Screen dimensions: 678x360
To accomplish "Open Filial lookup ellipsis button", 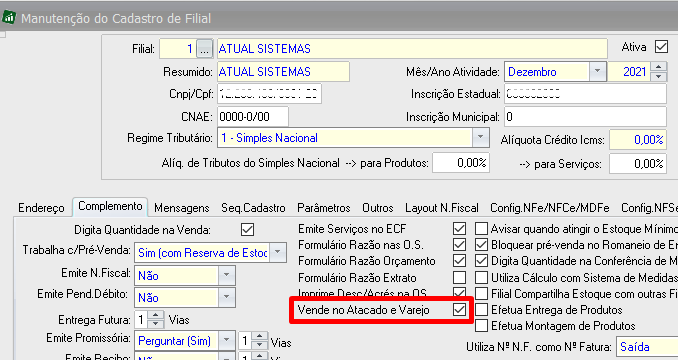I will coord(205,49).
